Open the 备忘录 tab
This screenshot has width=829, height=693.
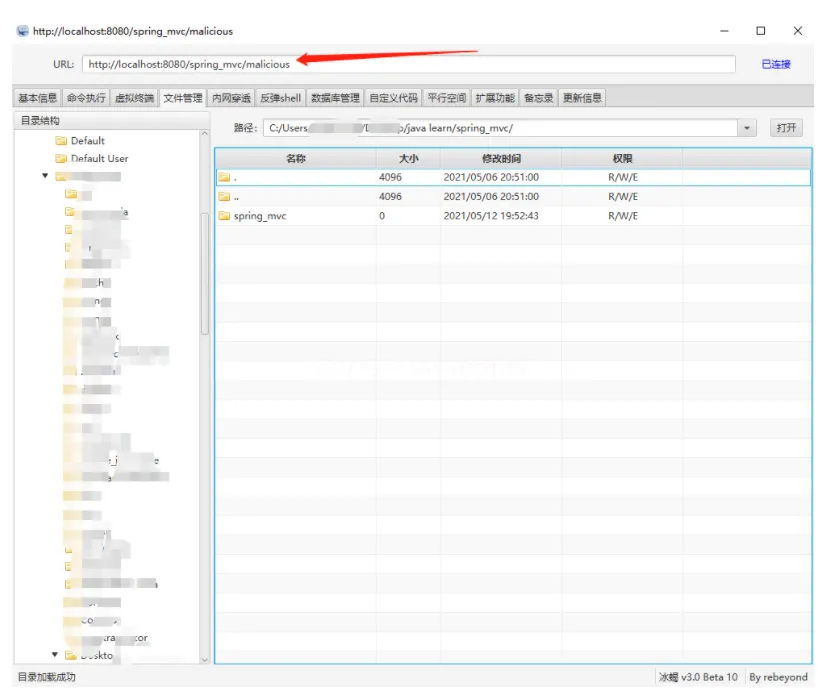(x=539, y=98)
